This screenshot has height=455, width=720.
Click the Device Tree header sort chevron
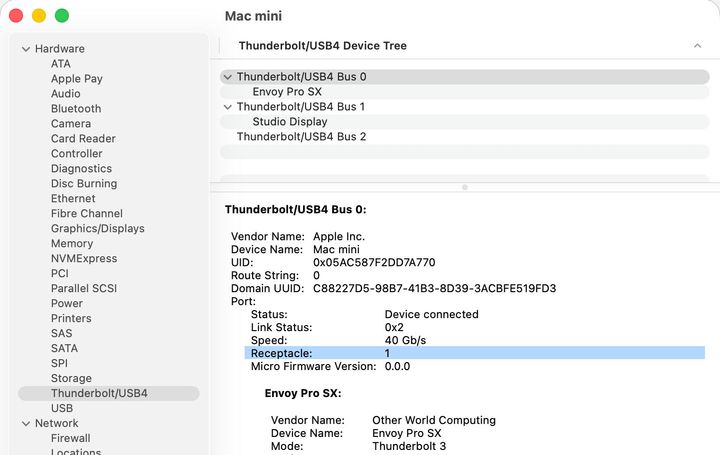(x=698, y=45)
